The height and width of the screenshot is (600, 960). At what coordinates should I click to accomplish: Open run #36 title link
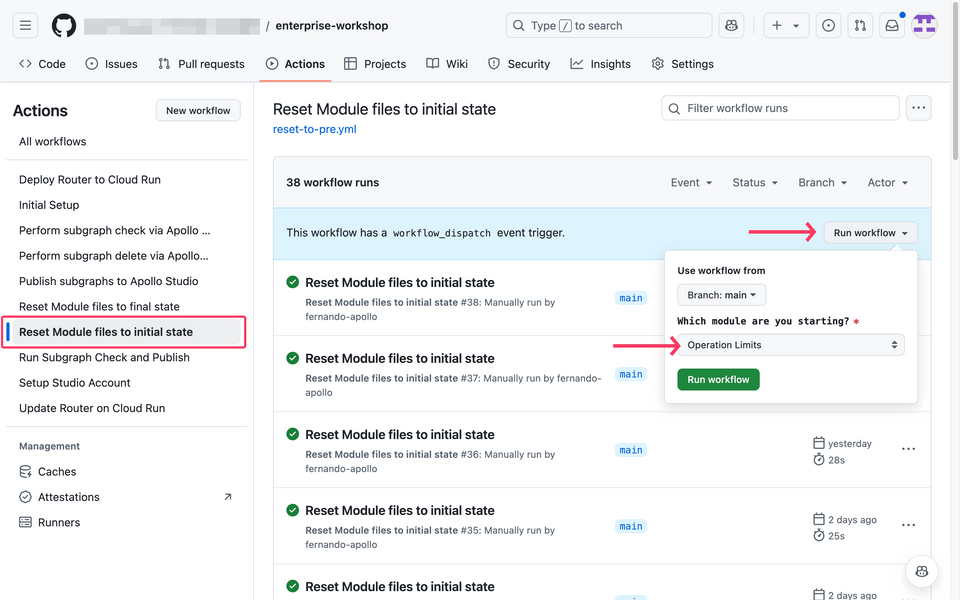point(400,434)
